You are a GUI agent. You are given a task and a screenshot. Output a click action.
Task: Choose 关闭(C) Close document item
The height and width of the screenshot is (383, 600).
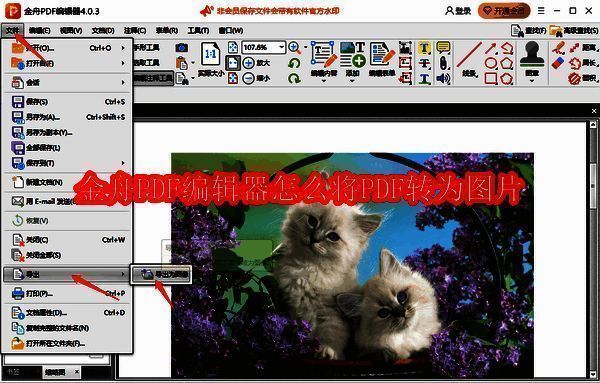(68, 240)
